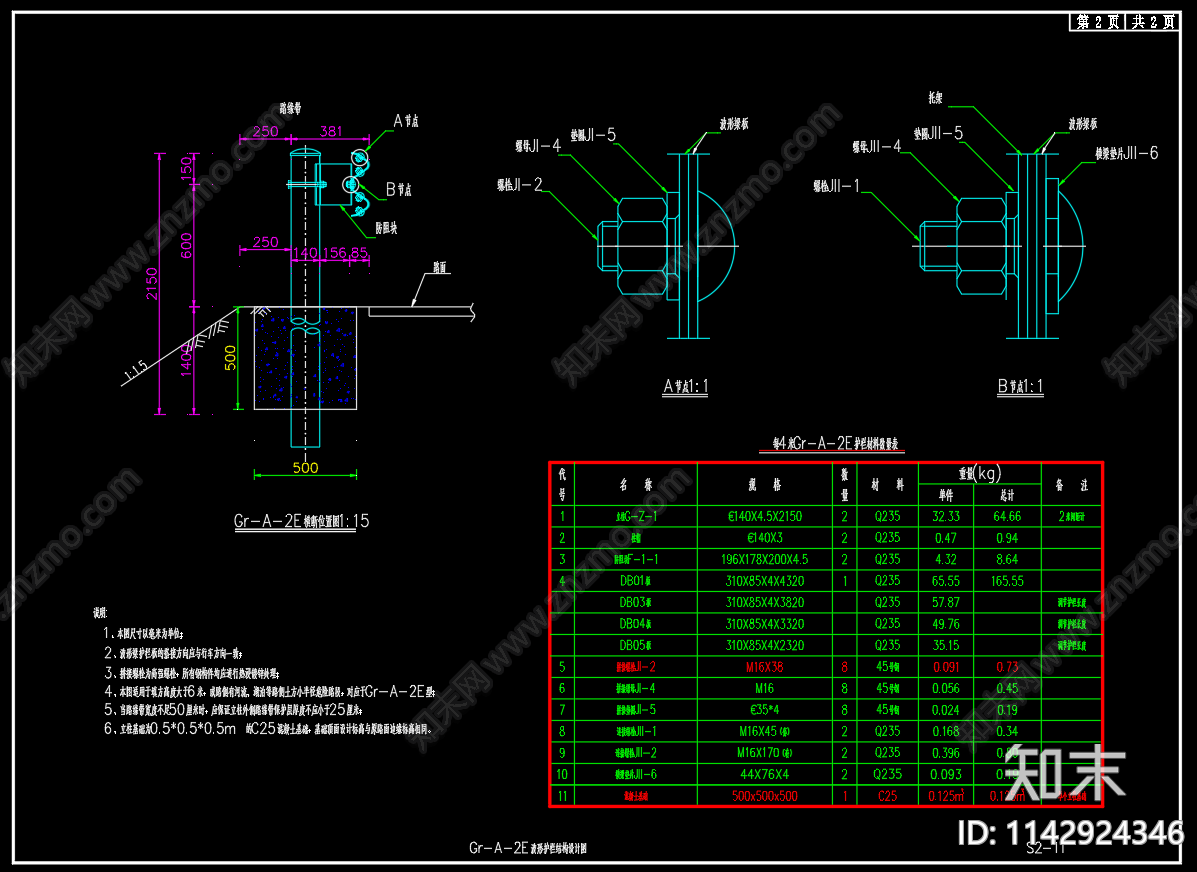The width and height of the screenshot is (1197, 872).
Task: Click the JIII-6 washer label in B detail
Action: click(1127, 153)
